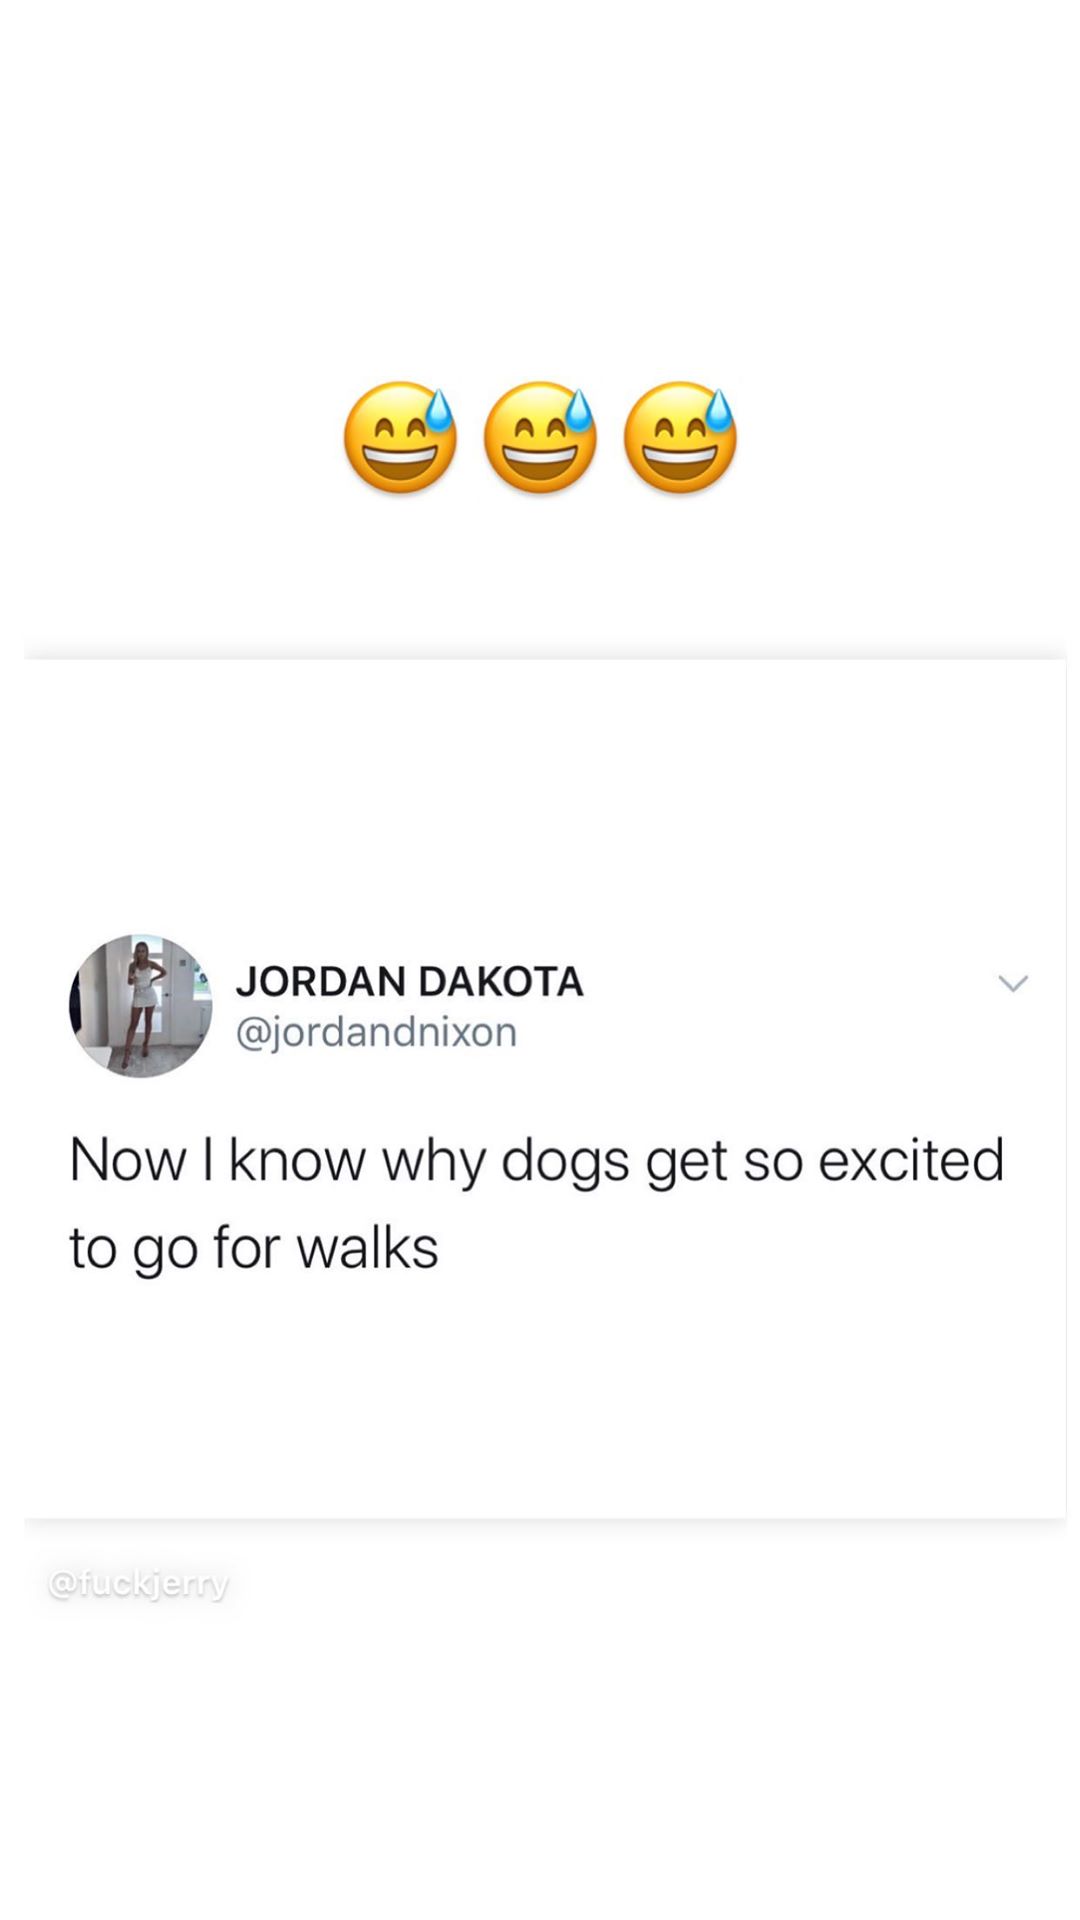The height and width of the screenshot is (1920, 1080).
Task: Click the @fuckjerry watermark
Action: coord(139,1584)
